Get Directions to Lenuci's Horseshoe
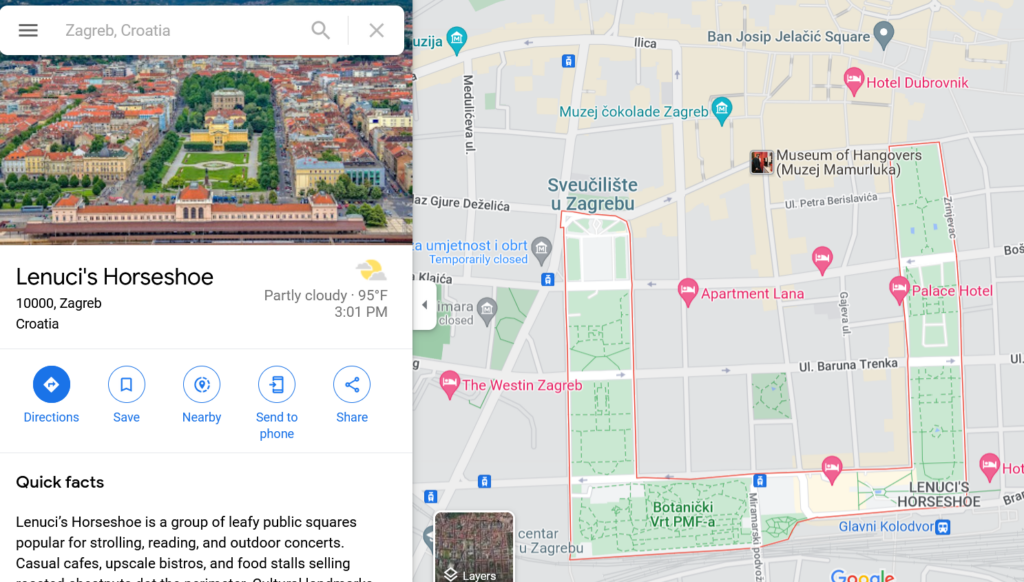 pyautogui.click(x=51, y=385)
